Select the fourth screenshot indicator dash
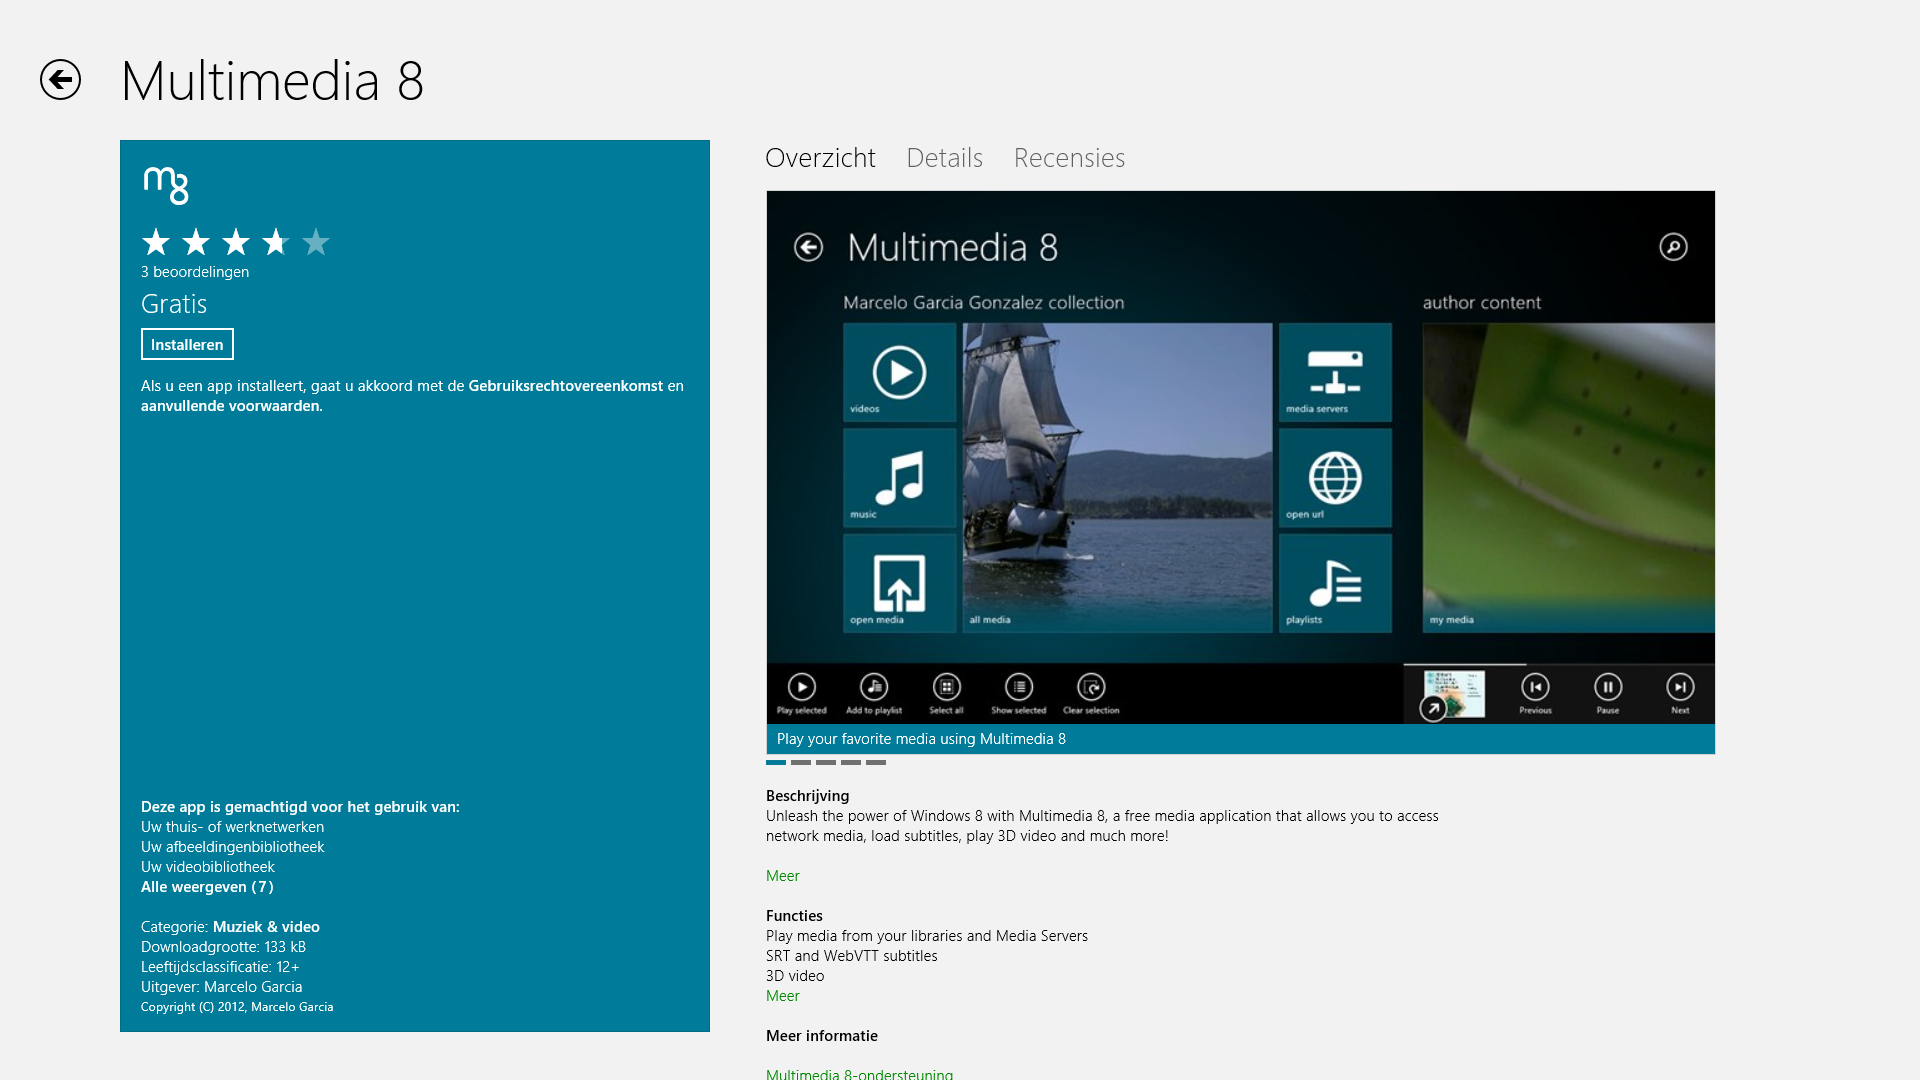This screenshot has width=1920, height=1080. click(851, 762)
